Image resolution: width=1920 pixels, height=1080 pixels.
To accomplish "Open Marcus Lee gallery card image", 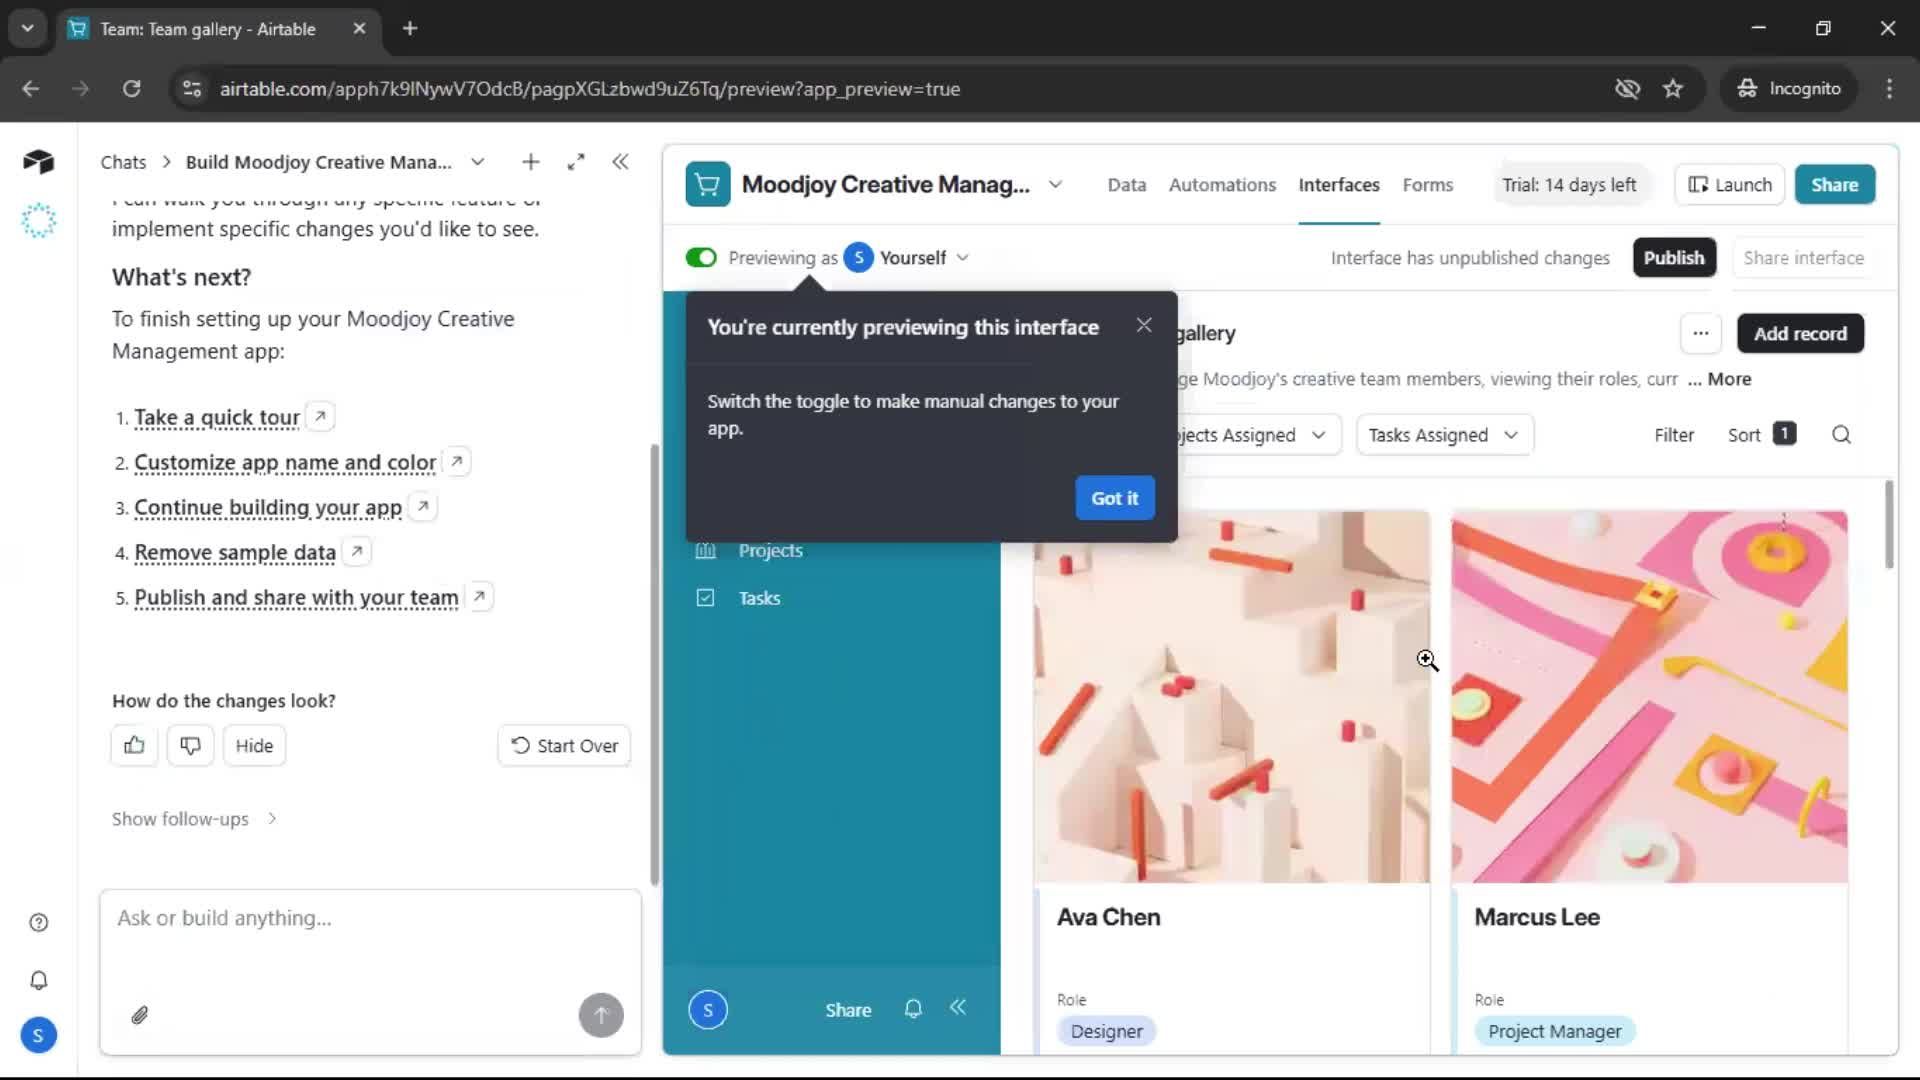I will click(x=1649, y=697).
